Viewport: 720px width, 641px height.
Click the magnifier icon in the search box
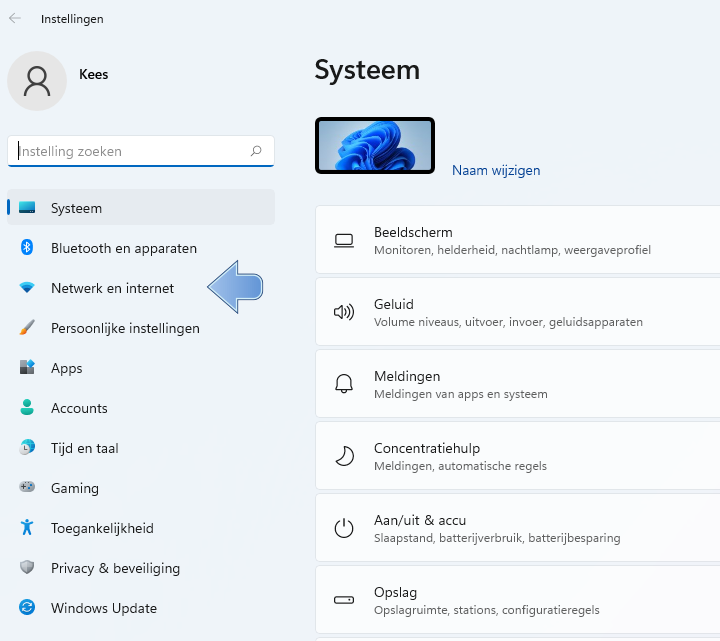256,151
